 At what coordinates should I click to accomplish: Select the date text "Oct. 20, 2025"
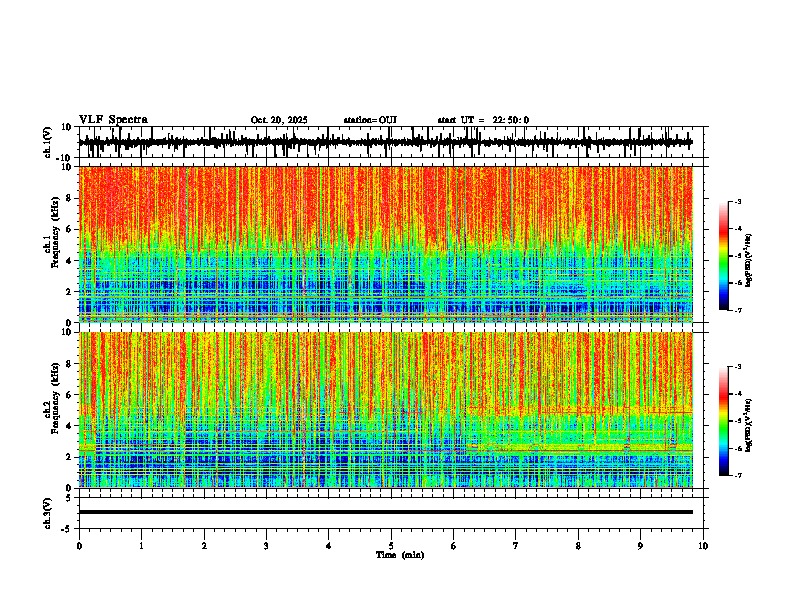click(279, 120)
